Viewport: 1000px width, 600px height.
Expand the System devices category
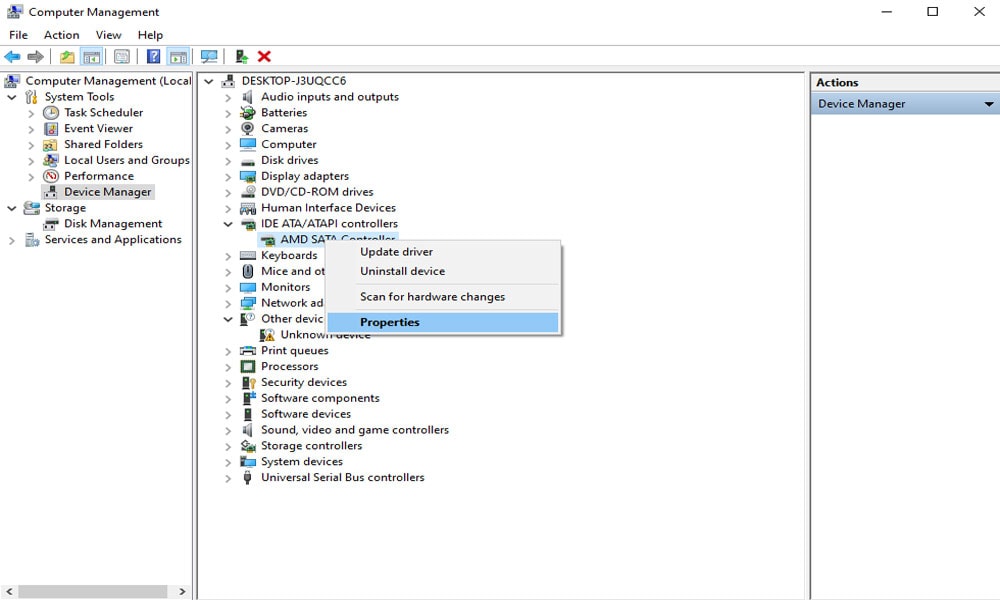pyautogui.click(x=228, y=462)
